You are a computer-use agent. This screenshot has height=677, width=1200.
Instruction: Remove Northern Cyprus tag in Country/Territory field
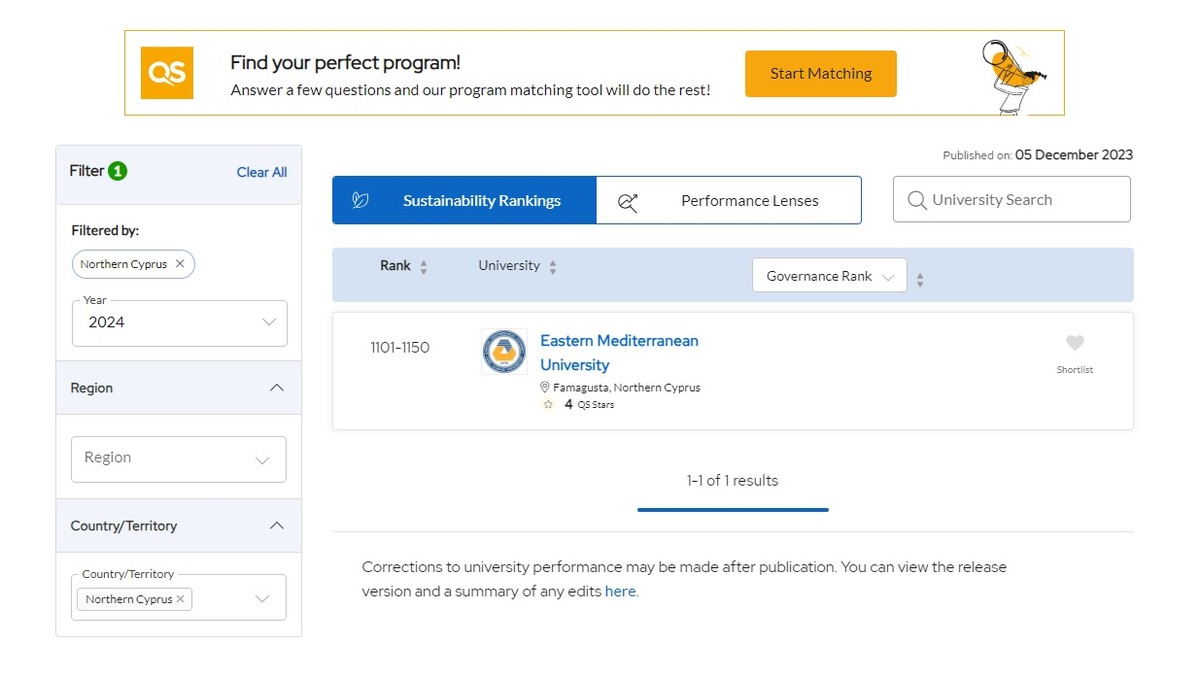coord(180,599)
